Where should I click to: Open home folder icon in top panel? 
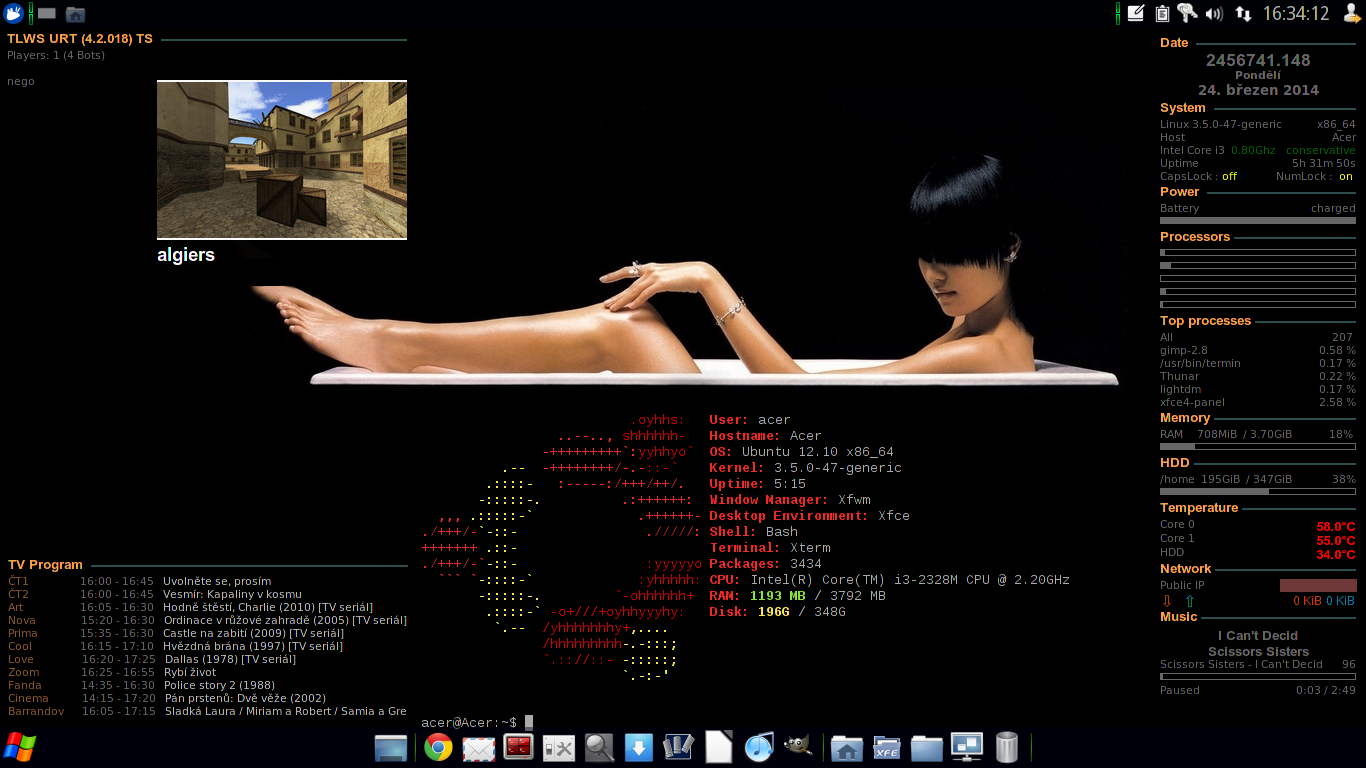[75, 14]
